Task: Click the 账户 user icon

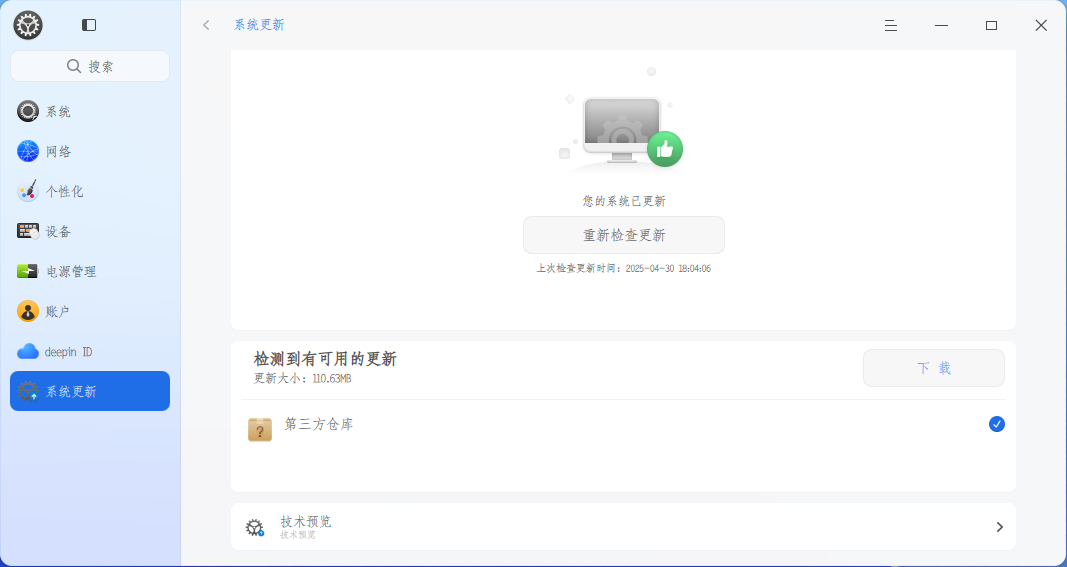Action: [28, 311]
